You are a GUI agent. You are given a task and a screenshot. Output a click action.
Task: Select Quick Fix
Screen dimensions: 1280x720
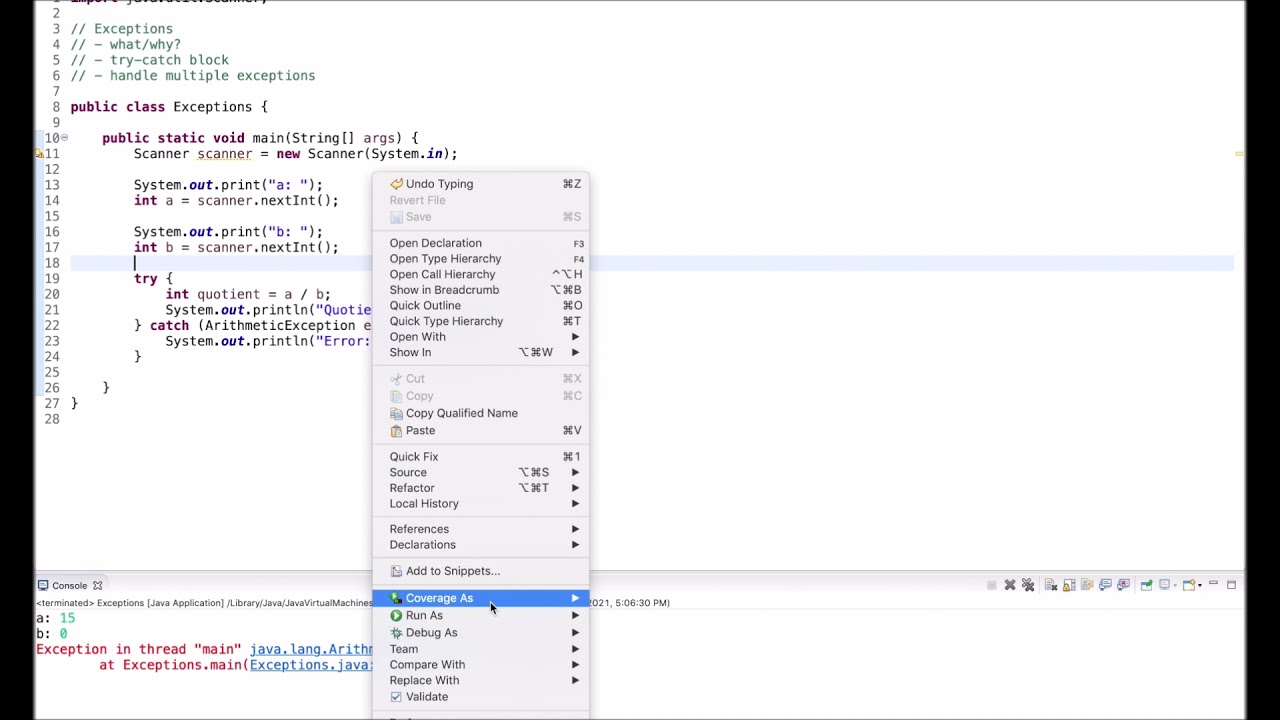481,457
